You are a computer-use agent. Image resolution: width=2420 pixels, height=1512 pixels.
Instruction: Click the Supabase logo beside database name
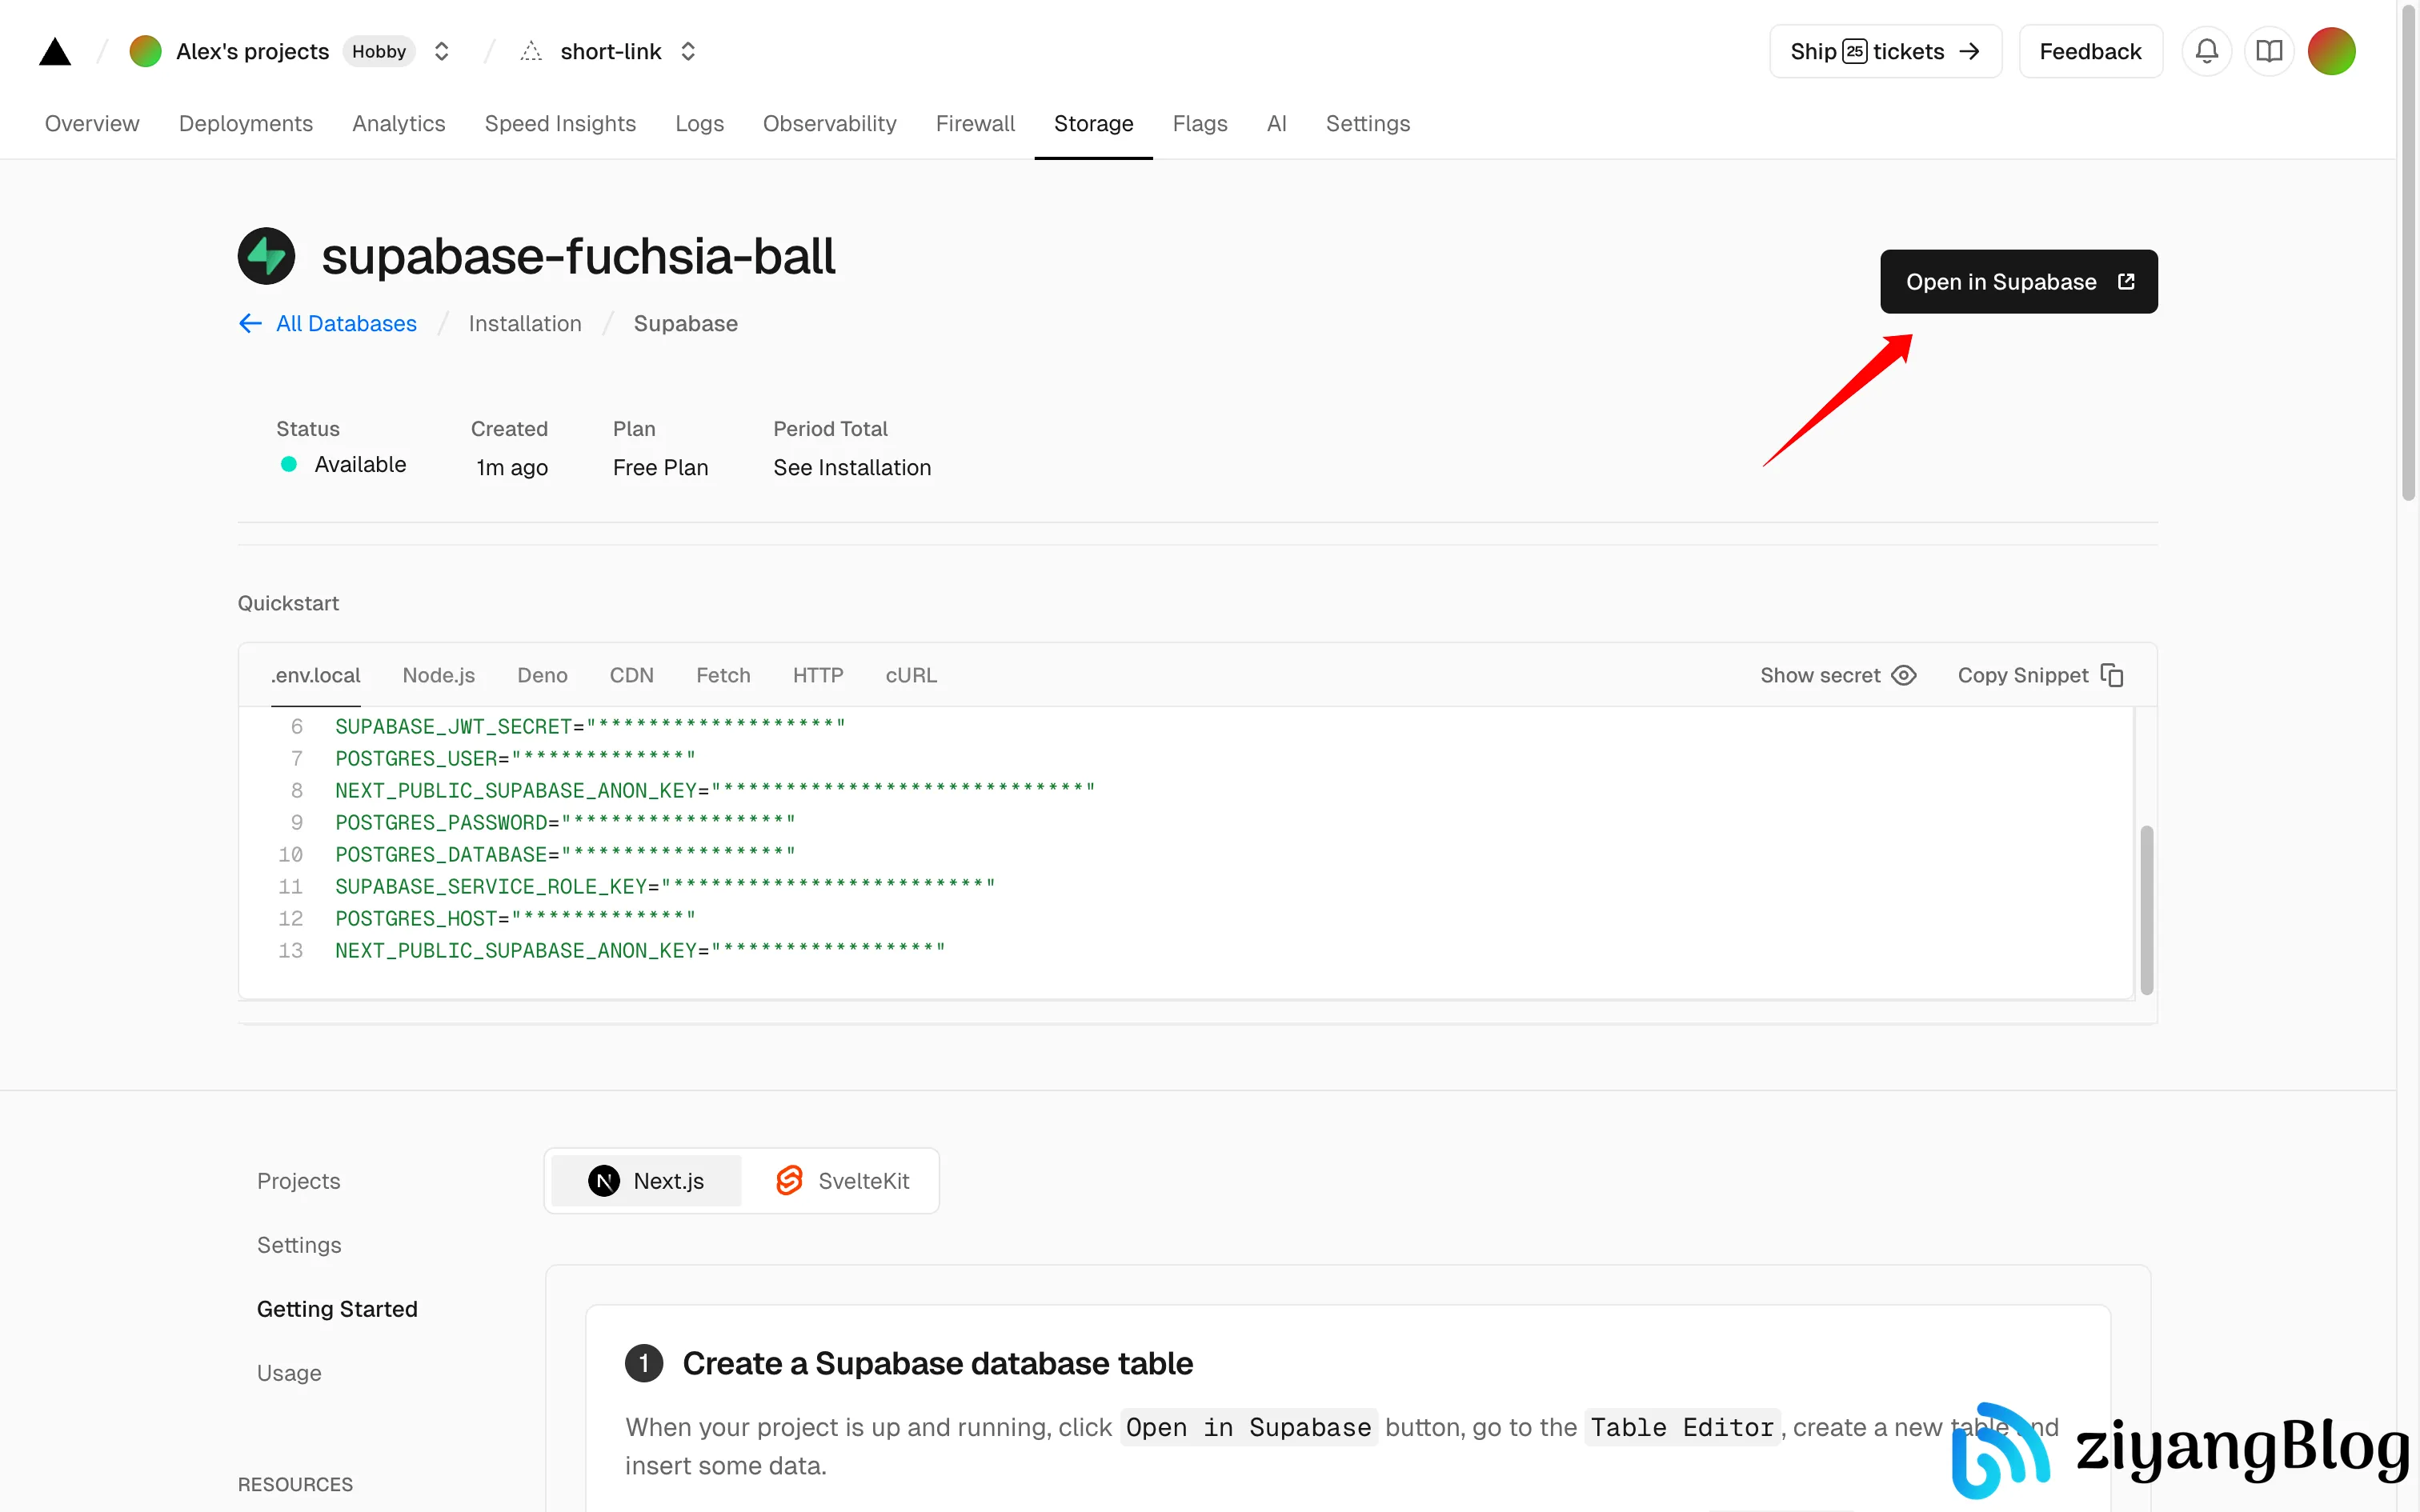[x=266, y=256]
